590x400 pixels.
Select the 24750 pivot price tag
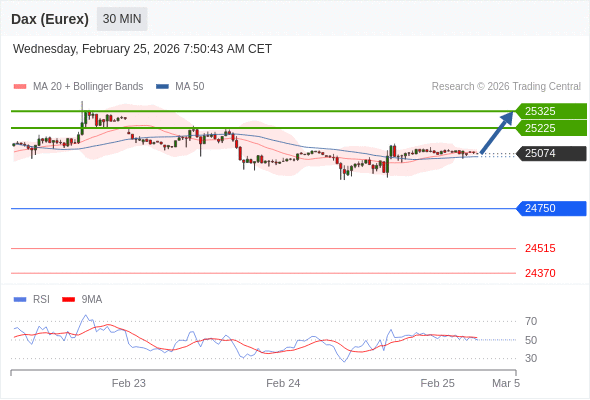click(551, 208)
